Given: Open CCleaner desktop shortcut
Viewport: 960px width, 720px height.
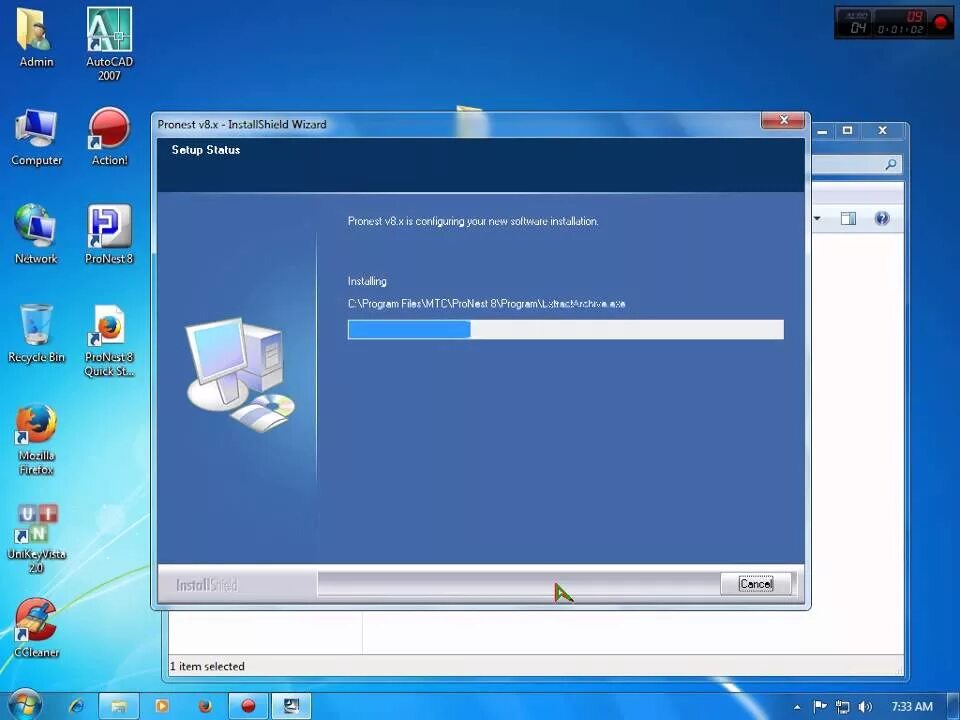Looking at the screenshot, I should click(36, 628).
